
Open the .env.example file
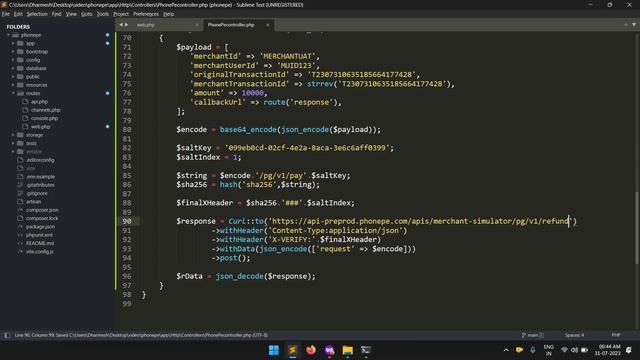(40, 177)
